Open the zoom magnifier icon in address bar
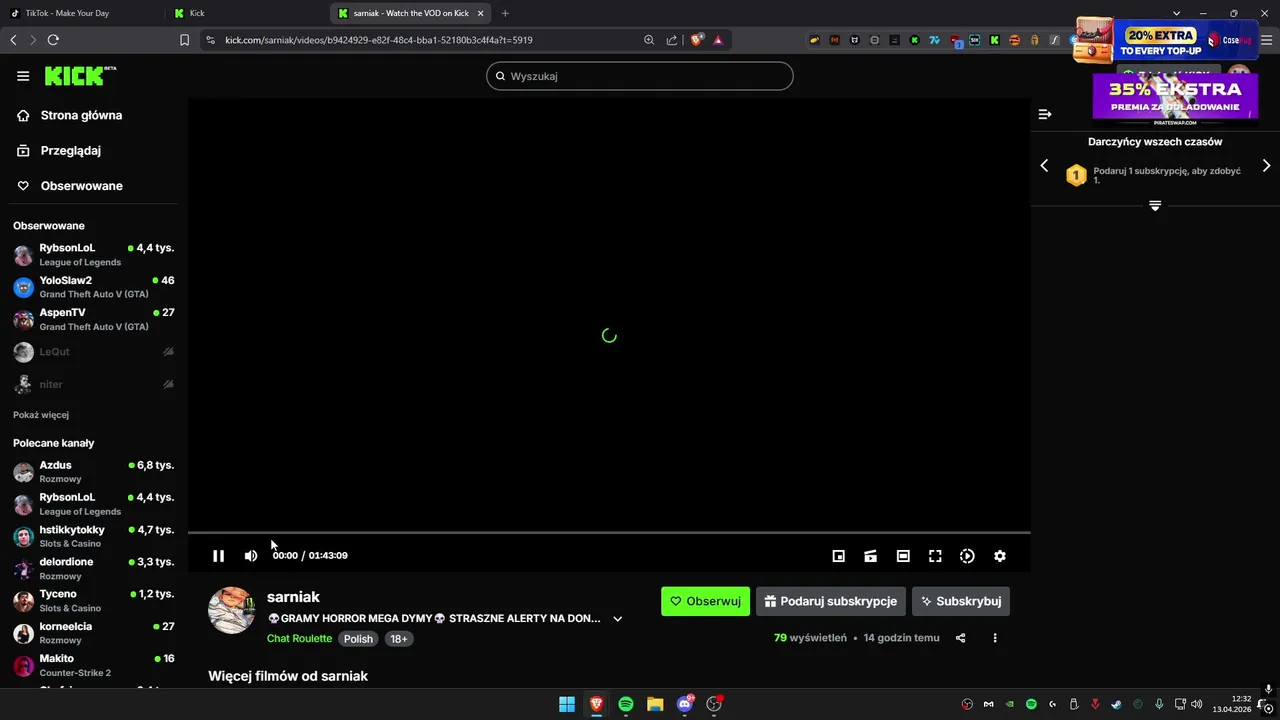The height and width of the screenshot is (720, 1280). (649, 40)
